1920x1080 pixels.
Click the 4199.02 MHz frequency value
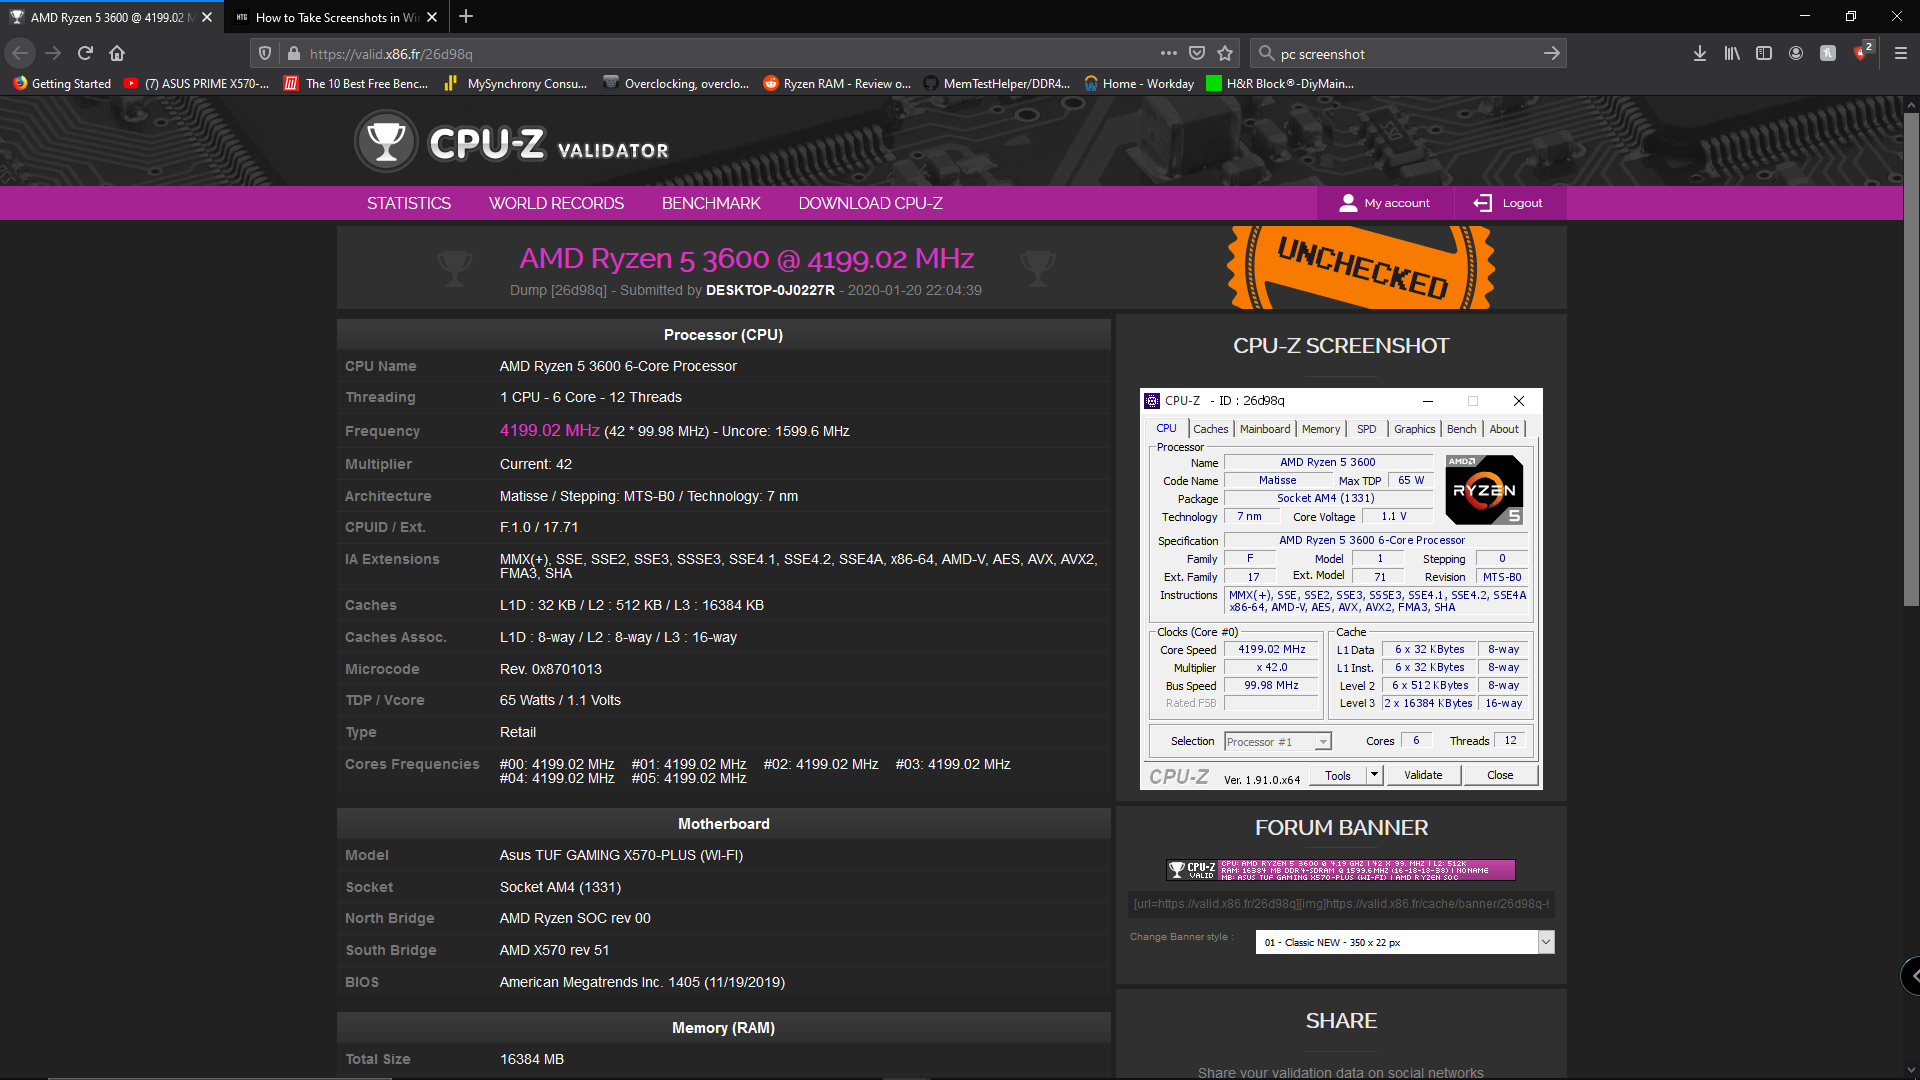(x=549, y=430)
